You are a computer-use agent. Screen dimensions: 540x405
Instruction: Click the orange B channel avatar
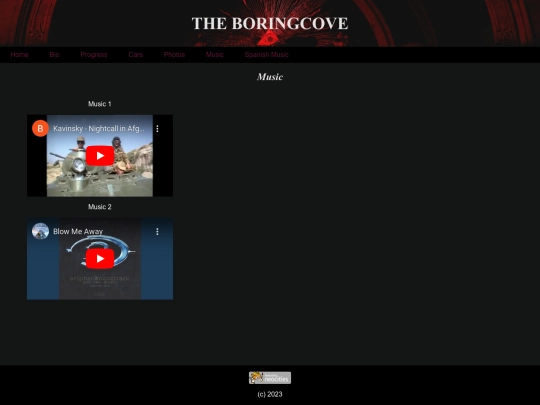coord(40,128)
